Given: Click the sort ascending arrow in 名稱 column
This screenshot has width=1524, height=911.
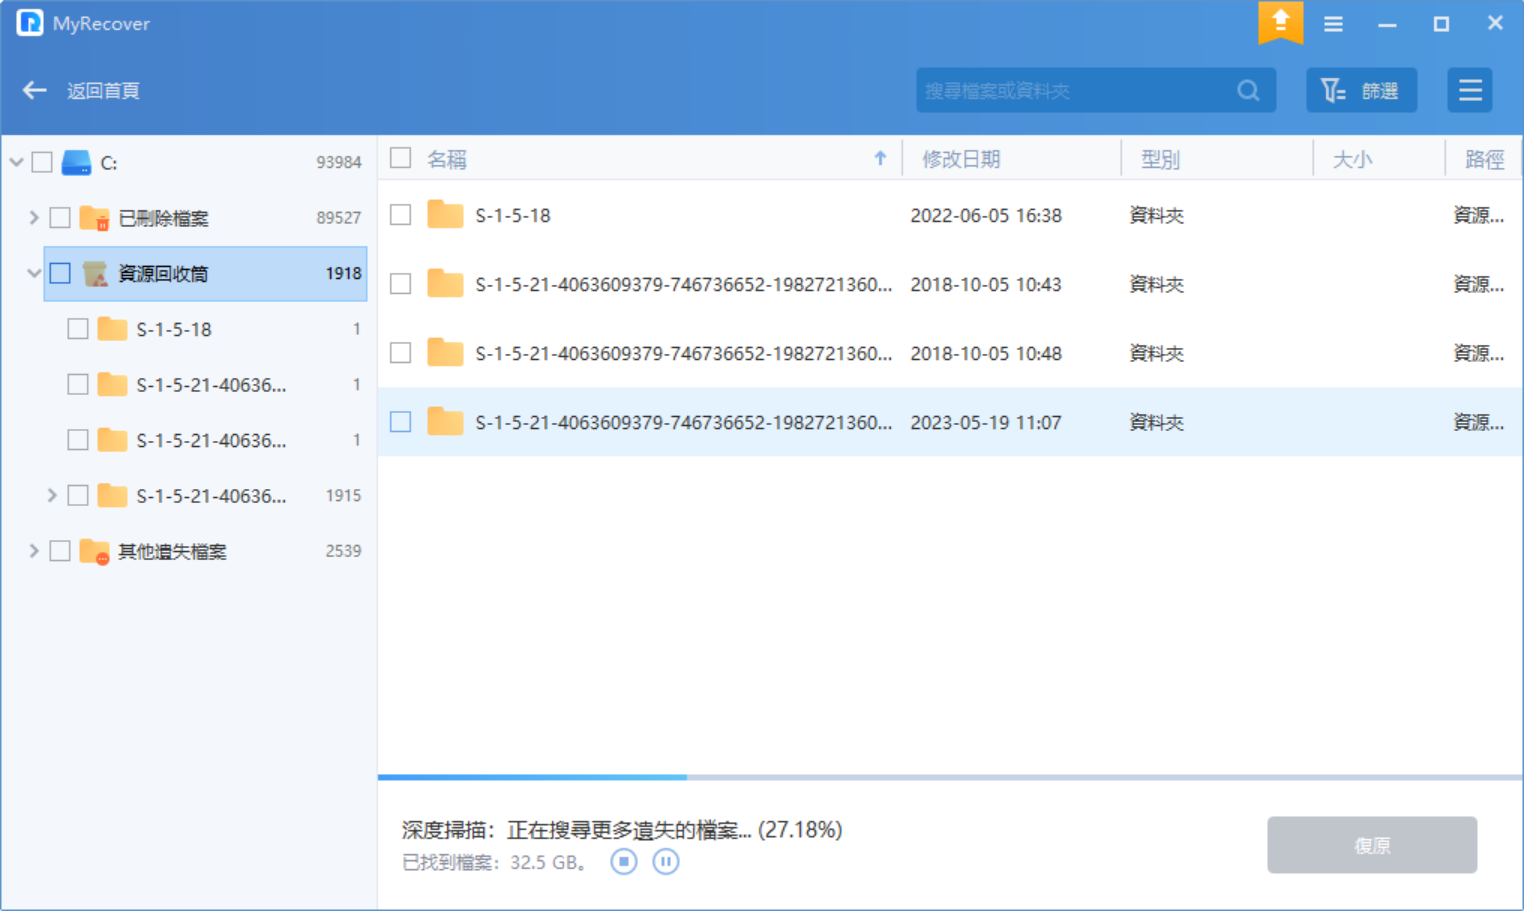Looking at the screenshot, I should [x=880, y=158].
